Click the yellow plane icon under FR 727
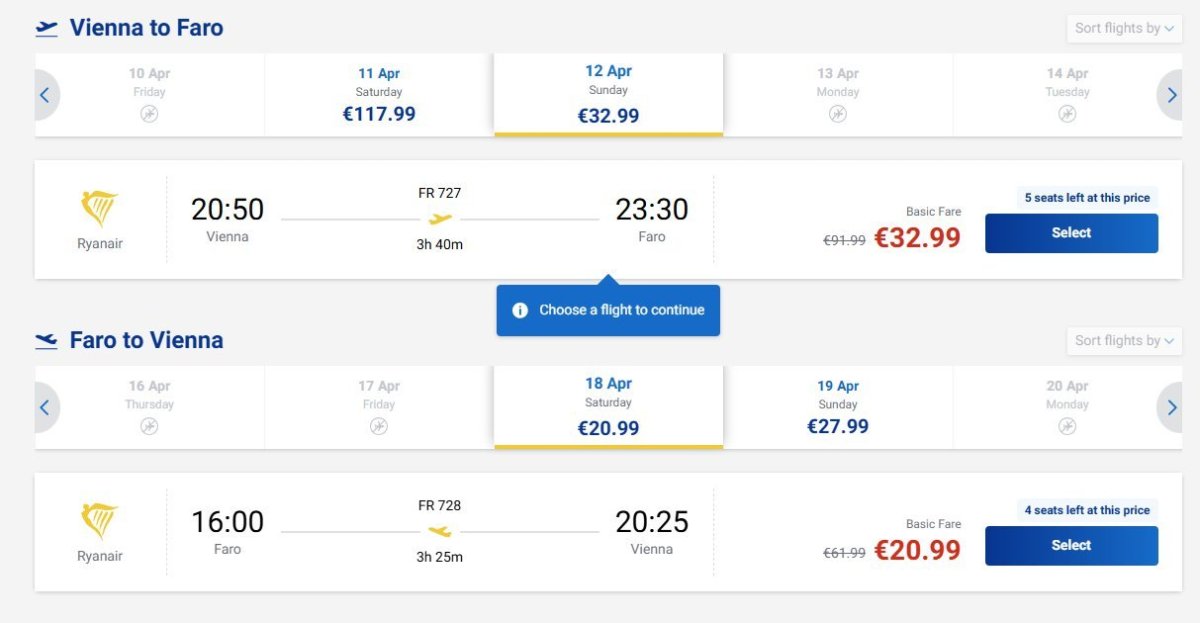This screenshot has height=623, width=1200. [x=440, y=219]
